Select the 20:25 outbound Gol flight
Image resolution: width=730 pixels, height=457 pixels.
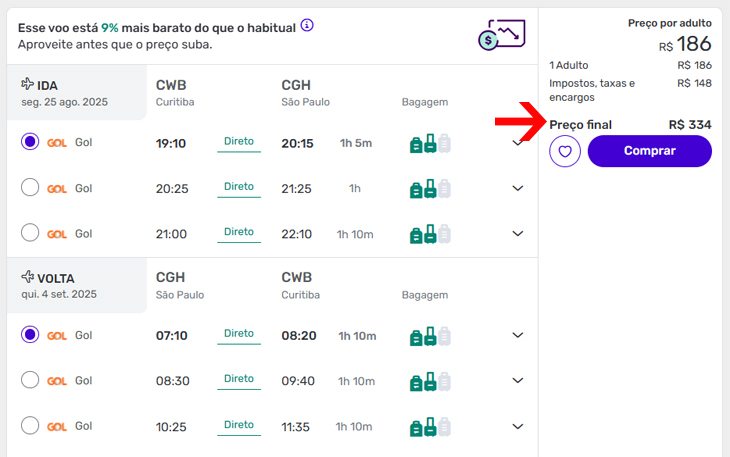click(x=30, y=188)
